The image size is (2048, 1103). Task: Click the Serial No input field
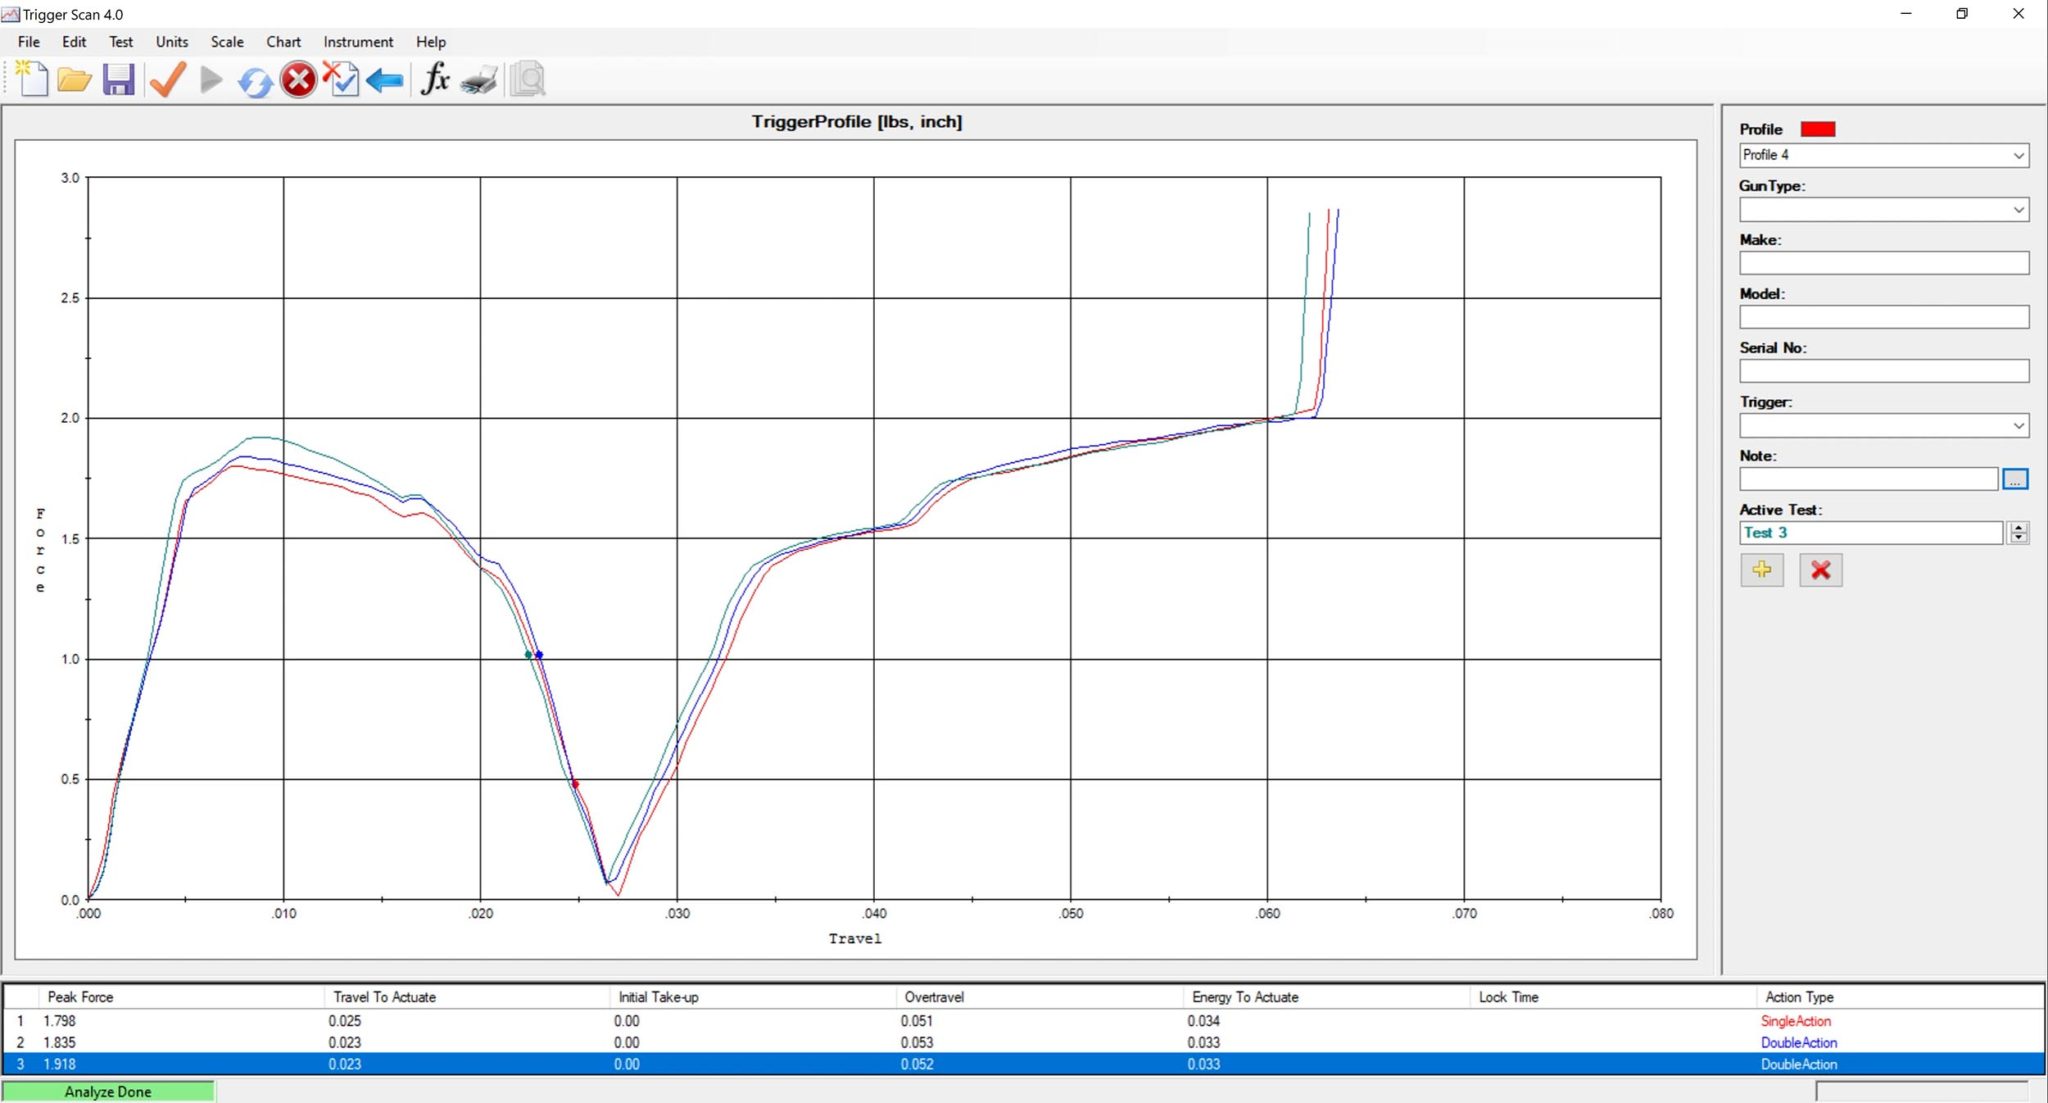click(x=1883, y=371)
